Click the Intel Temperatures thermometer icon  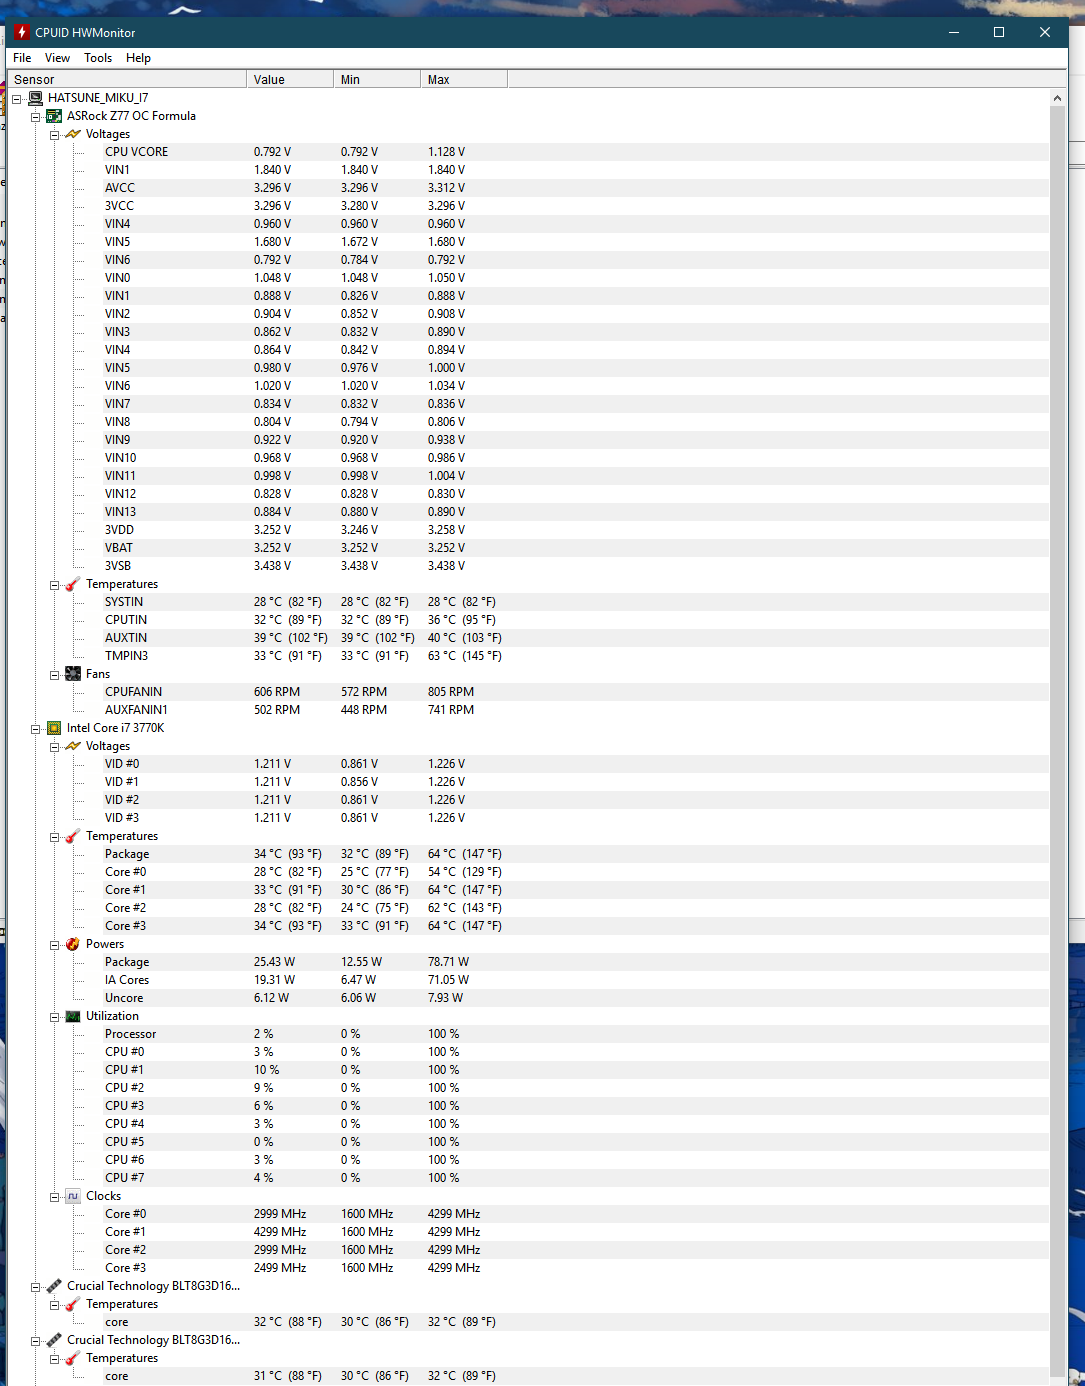tap(73, 836)
